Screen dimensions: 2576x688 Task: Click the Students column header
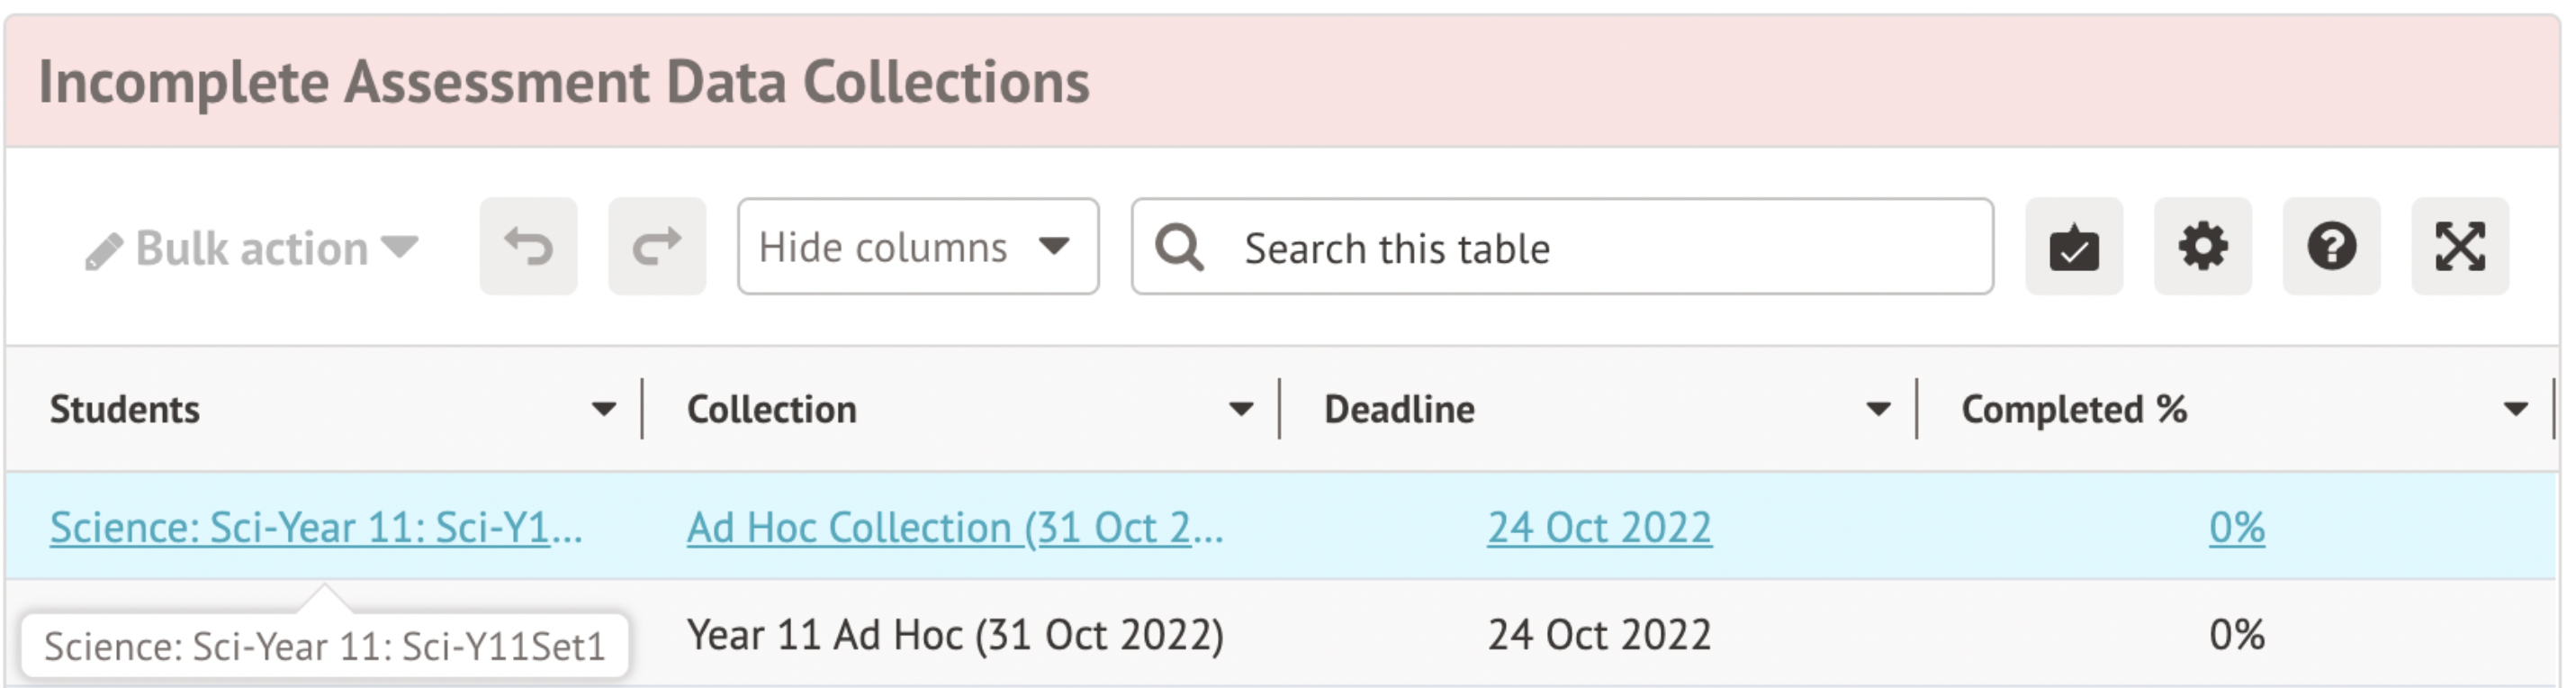click(x=125, y=409)
